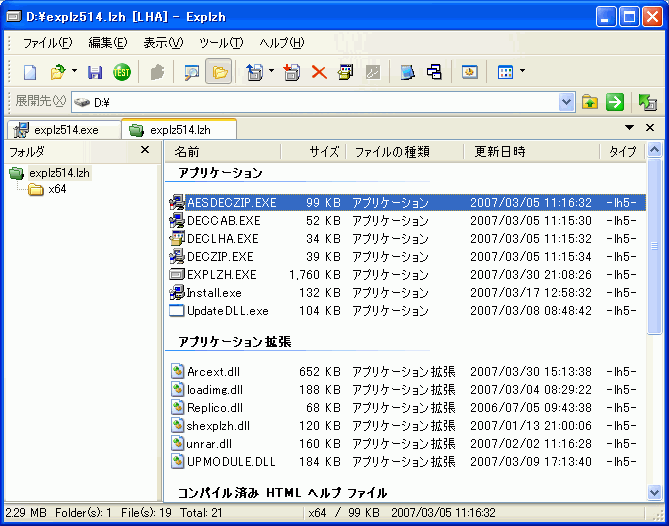Toggle the folder tree pane button

point(219,72)
